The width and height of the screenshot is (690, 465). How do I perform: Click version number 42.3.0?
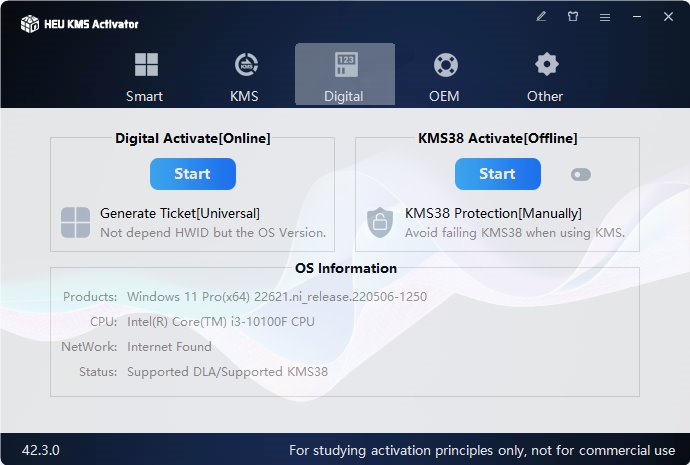click(x=41, y=450)
